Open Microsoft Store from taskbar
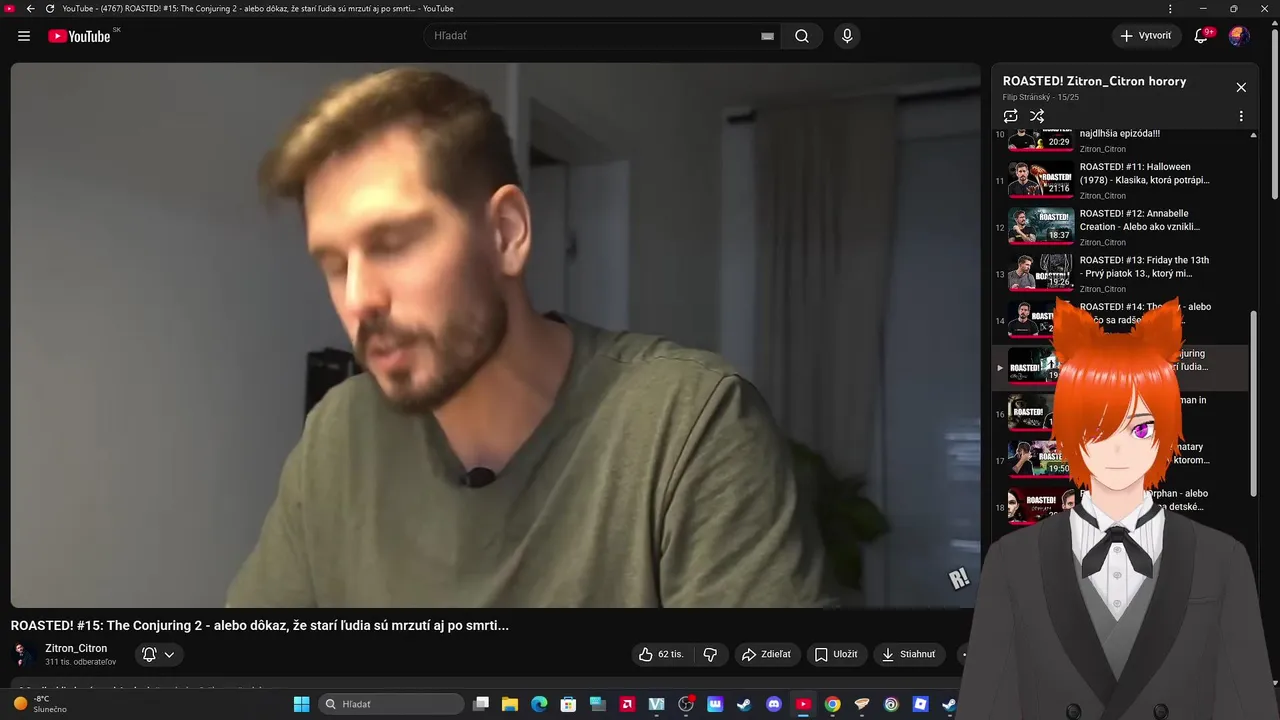This screenshot has height=720, width=1280. 568,704
